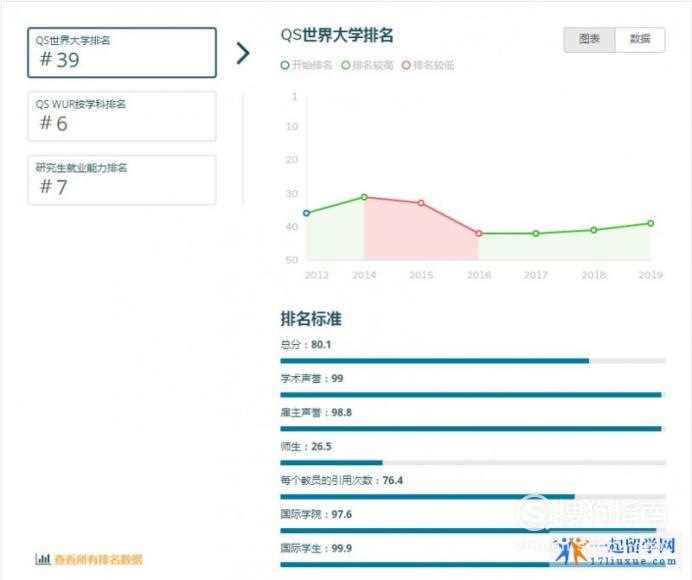The width and height of the screenshot is (692, 580).
Task: Click the QS世界大学排名 chart heading
Action: point(337,35)
